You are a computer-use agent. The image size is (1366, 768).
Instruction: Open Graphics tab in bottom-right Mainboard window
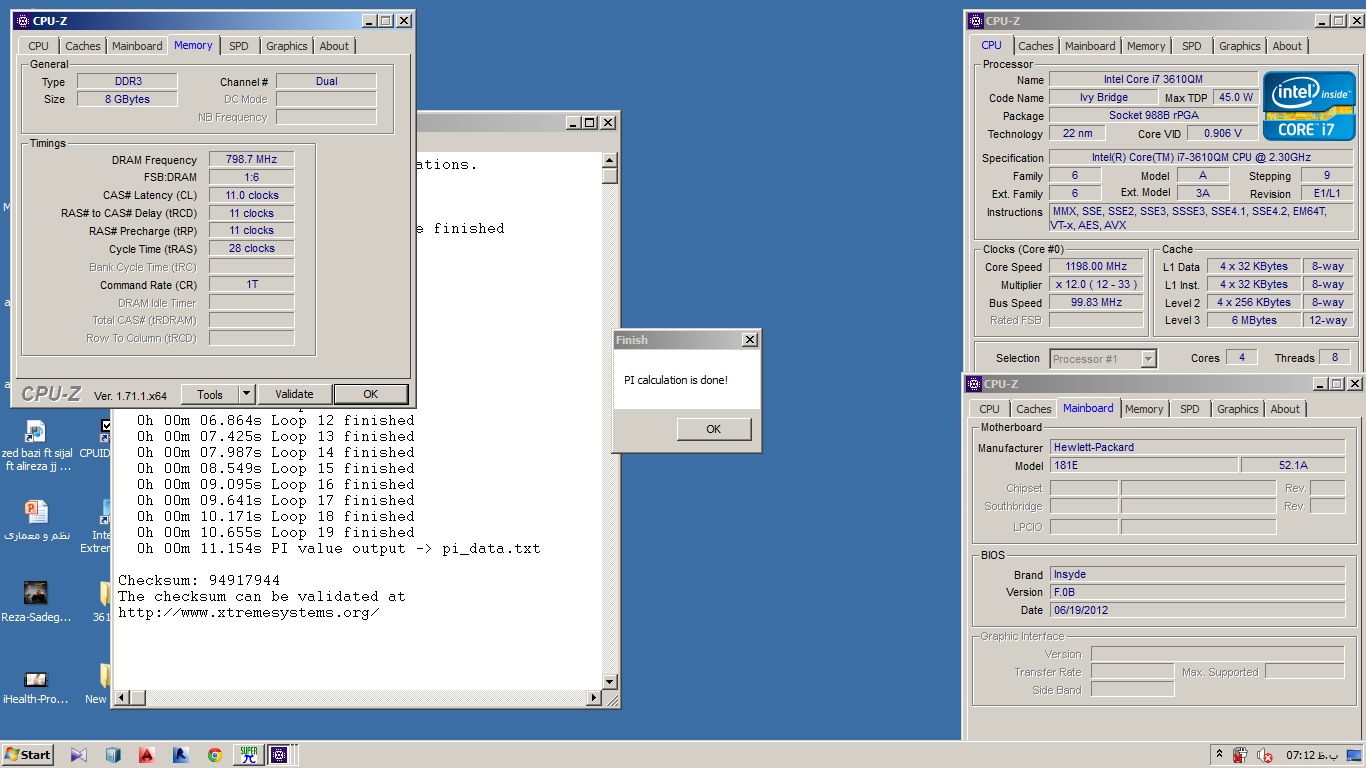(x=1237, y=409)
